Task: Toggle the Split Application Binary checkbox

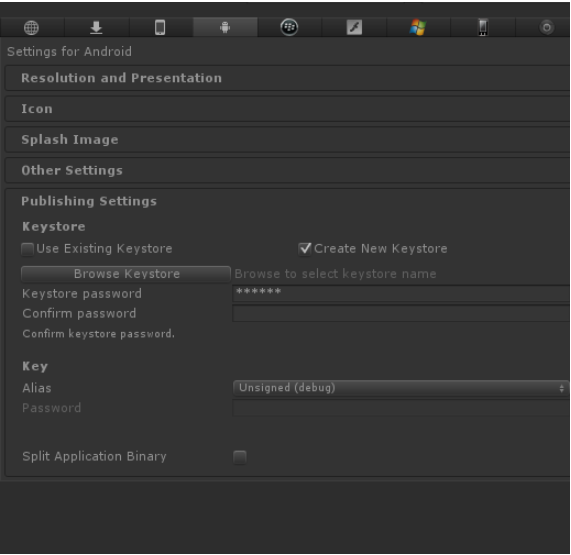Action: pos(240,457)
